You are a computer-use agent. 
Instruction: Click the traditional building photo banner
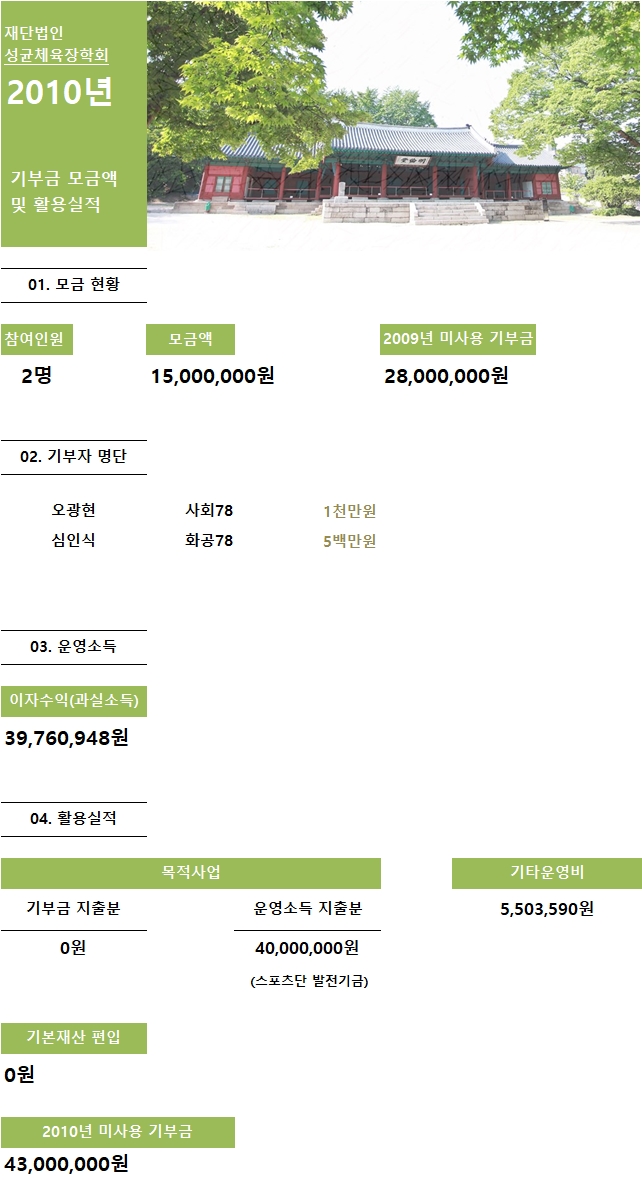click(x=394, y=123)
